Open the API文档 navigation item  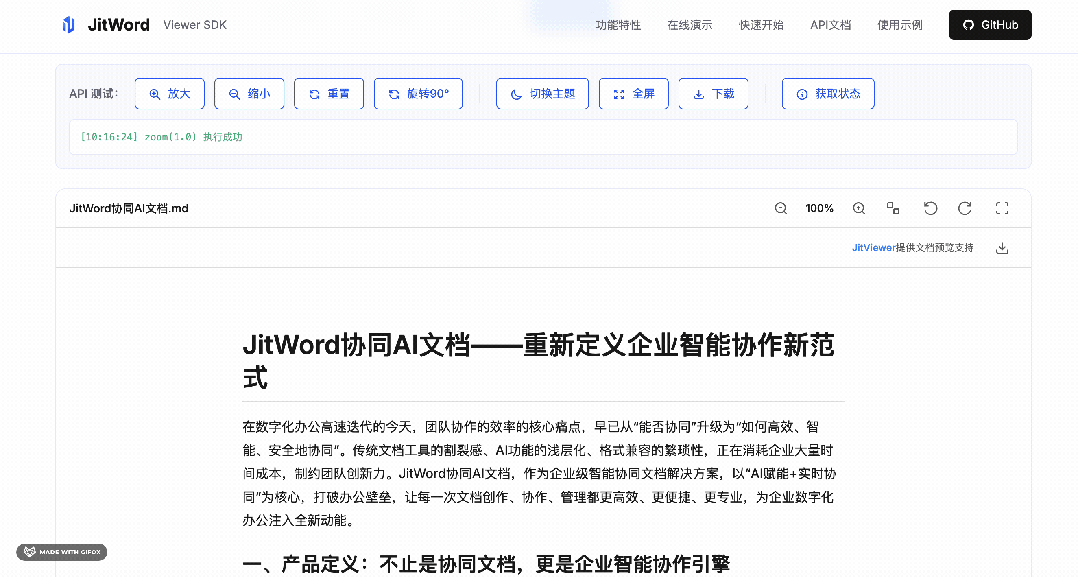coord(830,25)
